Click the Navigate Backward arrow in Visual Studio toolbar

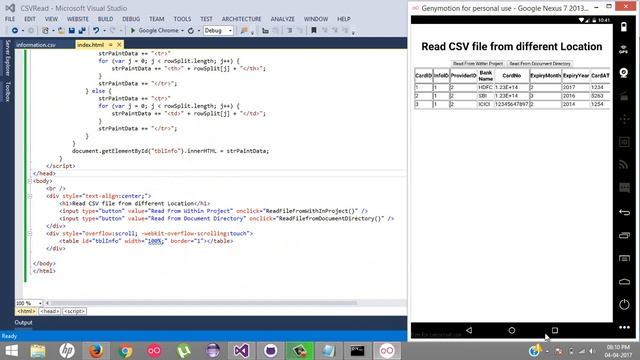pos(15,31)
